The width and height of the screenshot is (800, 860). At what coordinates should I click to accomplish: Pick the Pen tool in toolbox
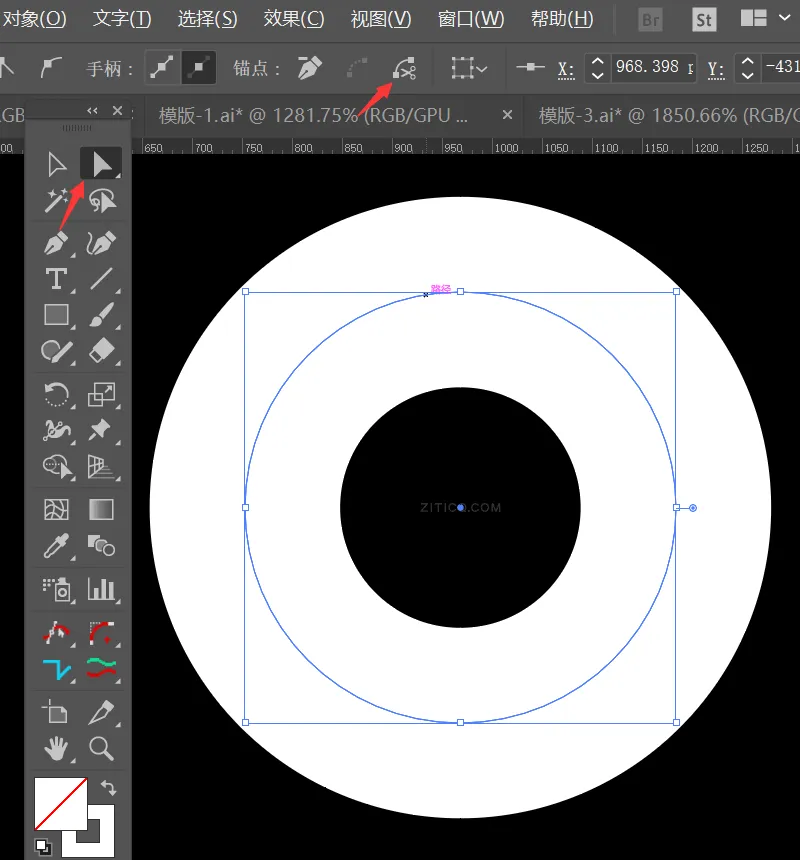[56, 242]
